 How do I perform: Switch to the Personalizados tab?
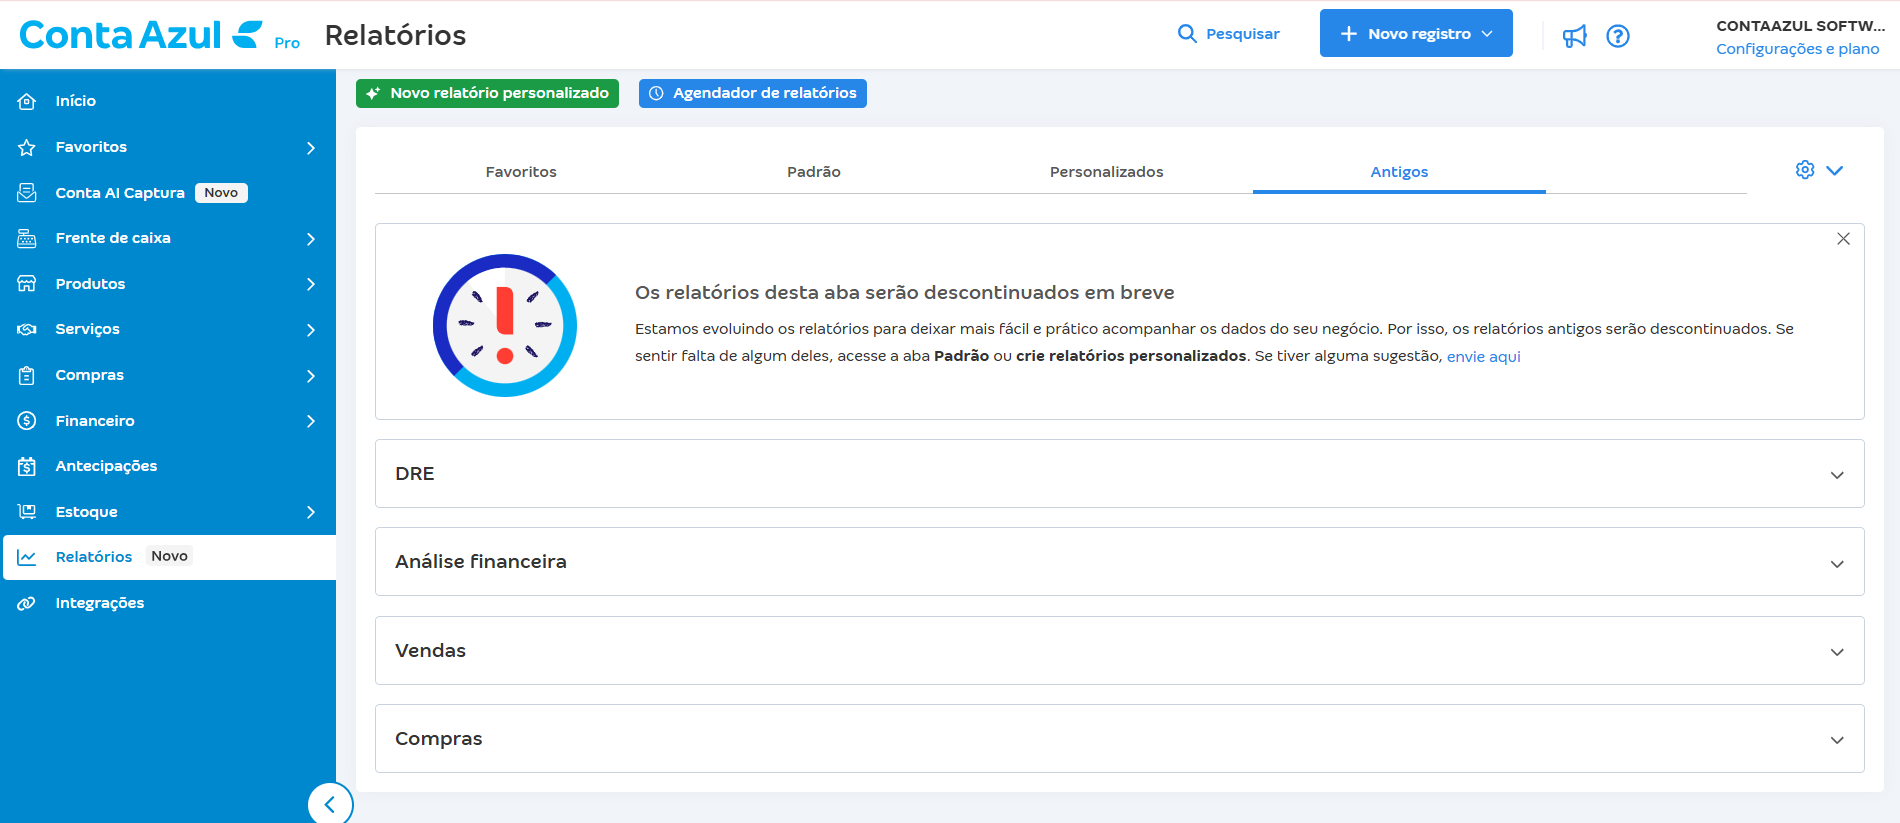(x=1106, y=172)
